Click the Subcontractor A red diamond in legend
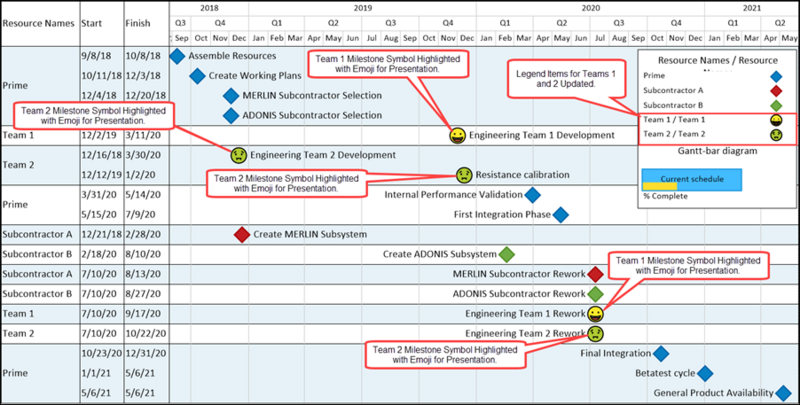Screen dimensions: 800x405 [776, 91]
